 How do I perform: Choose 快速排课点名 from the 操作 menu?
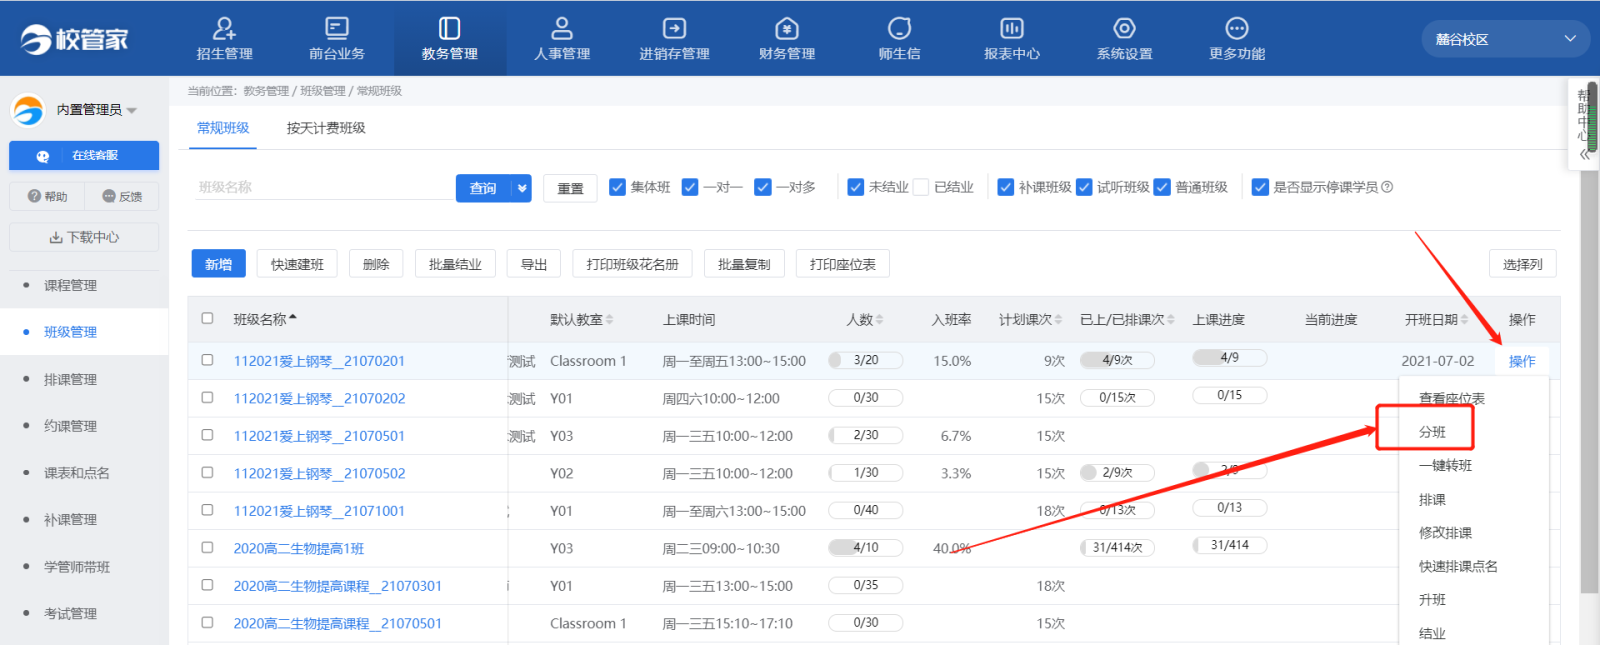[1458, 566]
